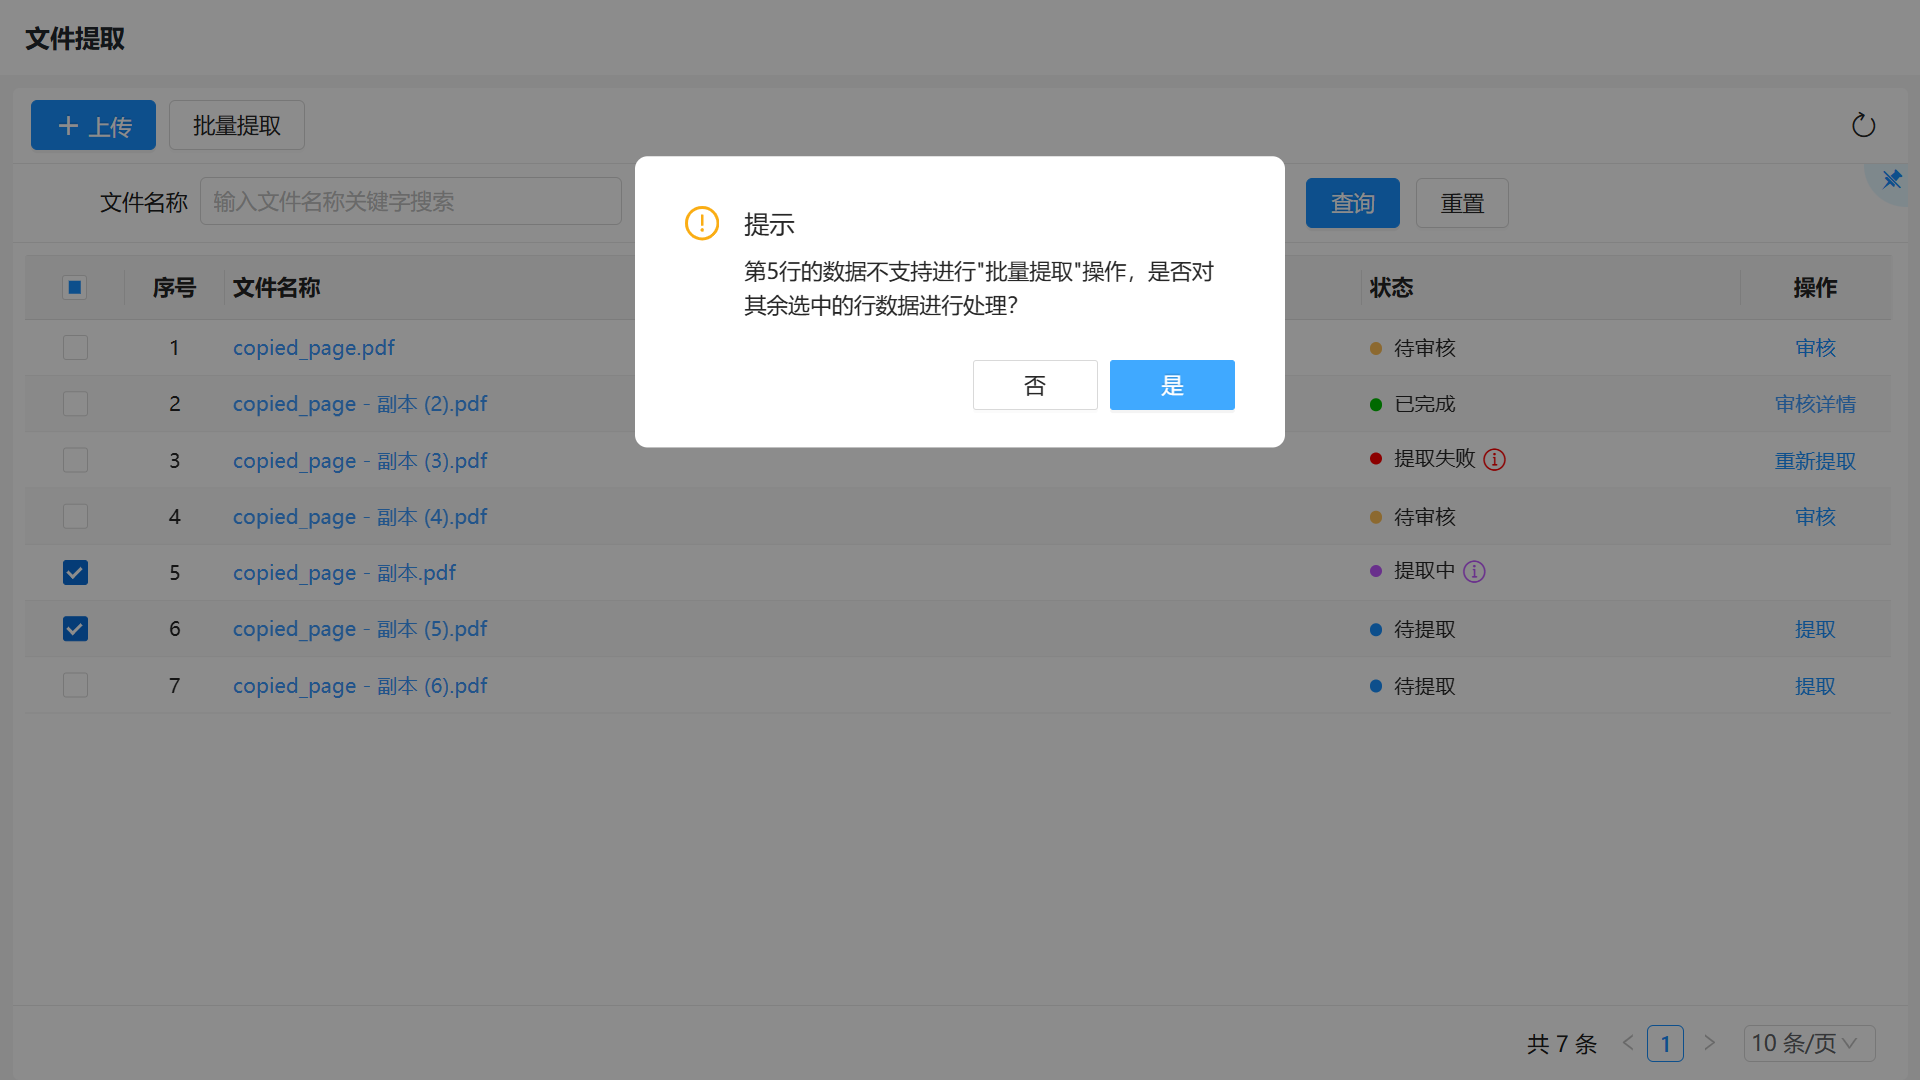
Task: Click the purple info icon beside 提取中
Action: [1474, 572]
